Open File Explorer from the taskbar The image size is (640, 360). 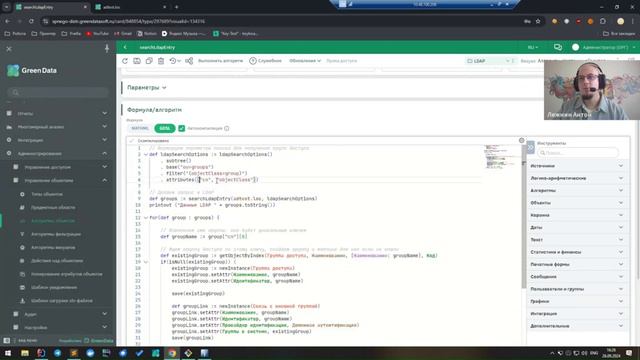25,353
